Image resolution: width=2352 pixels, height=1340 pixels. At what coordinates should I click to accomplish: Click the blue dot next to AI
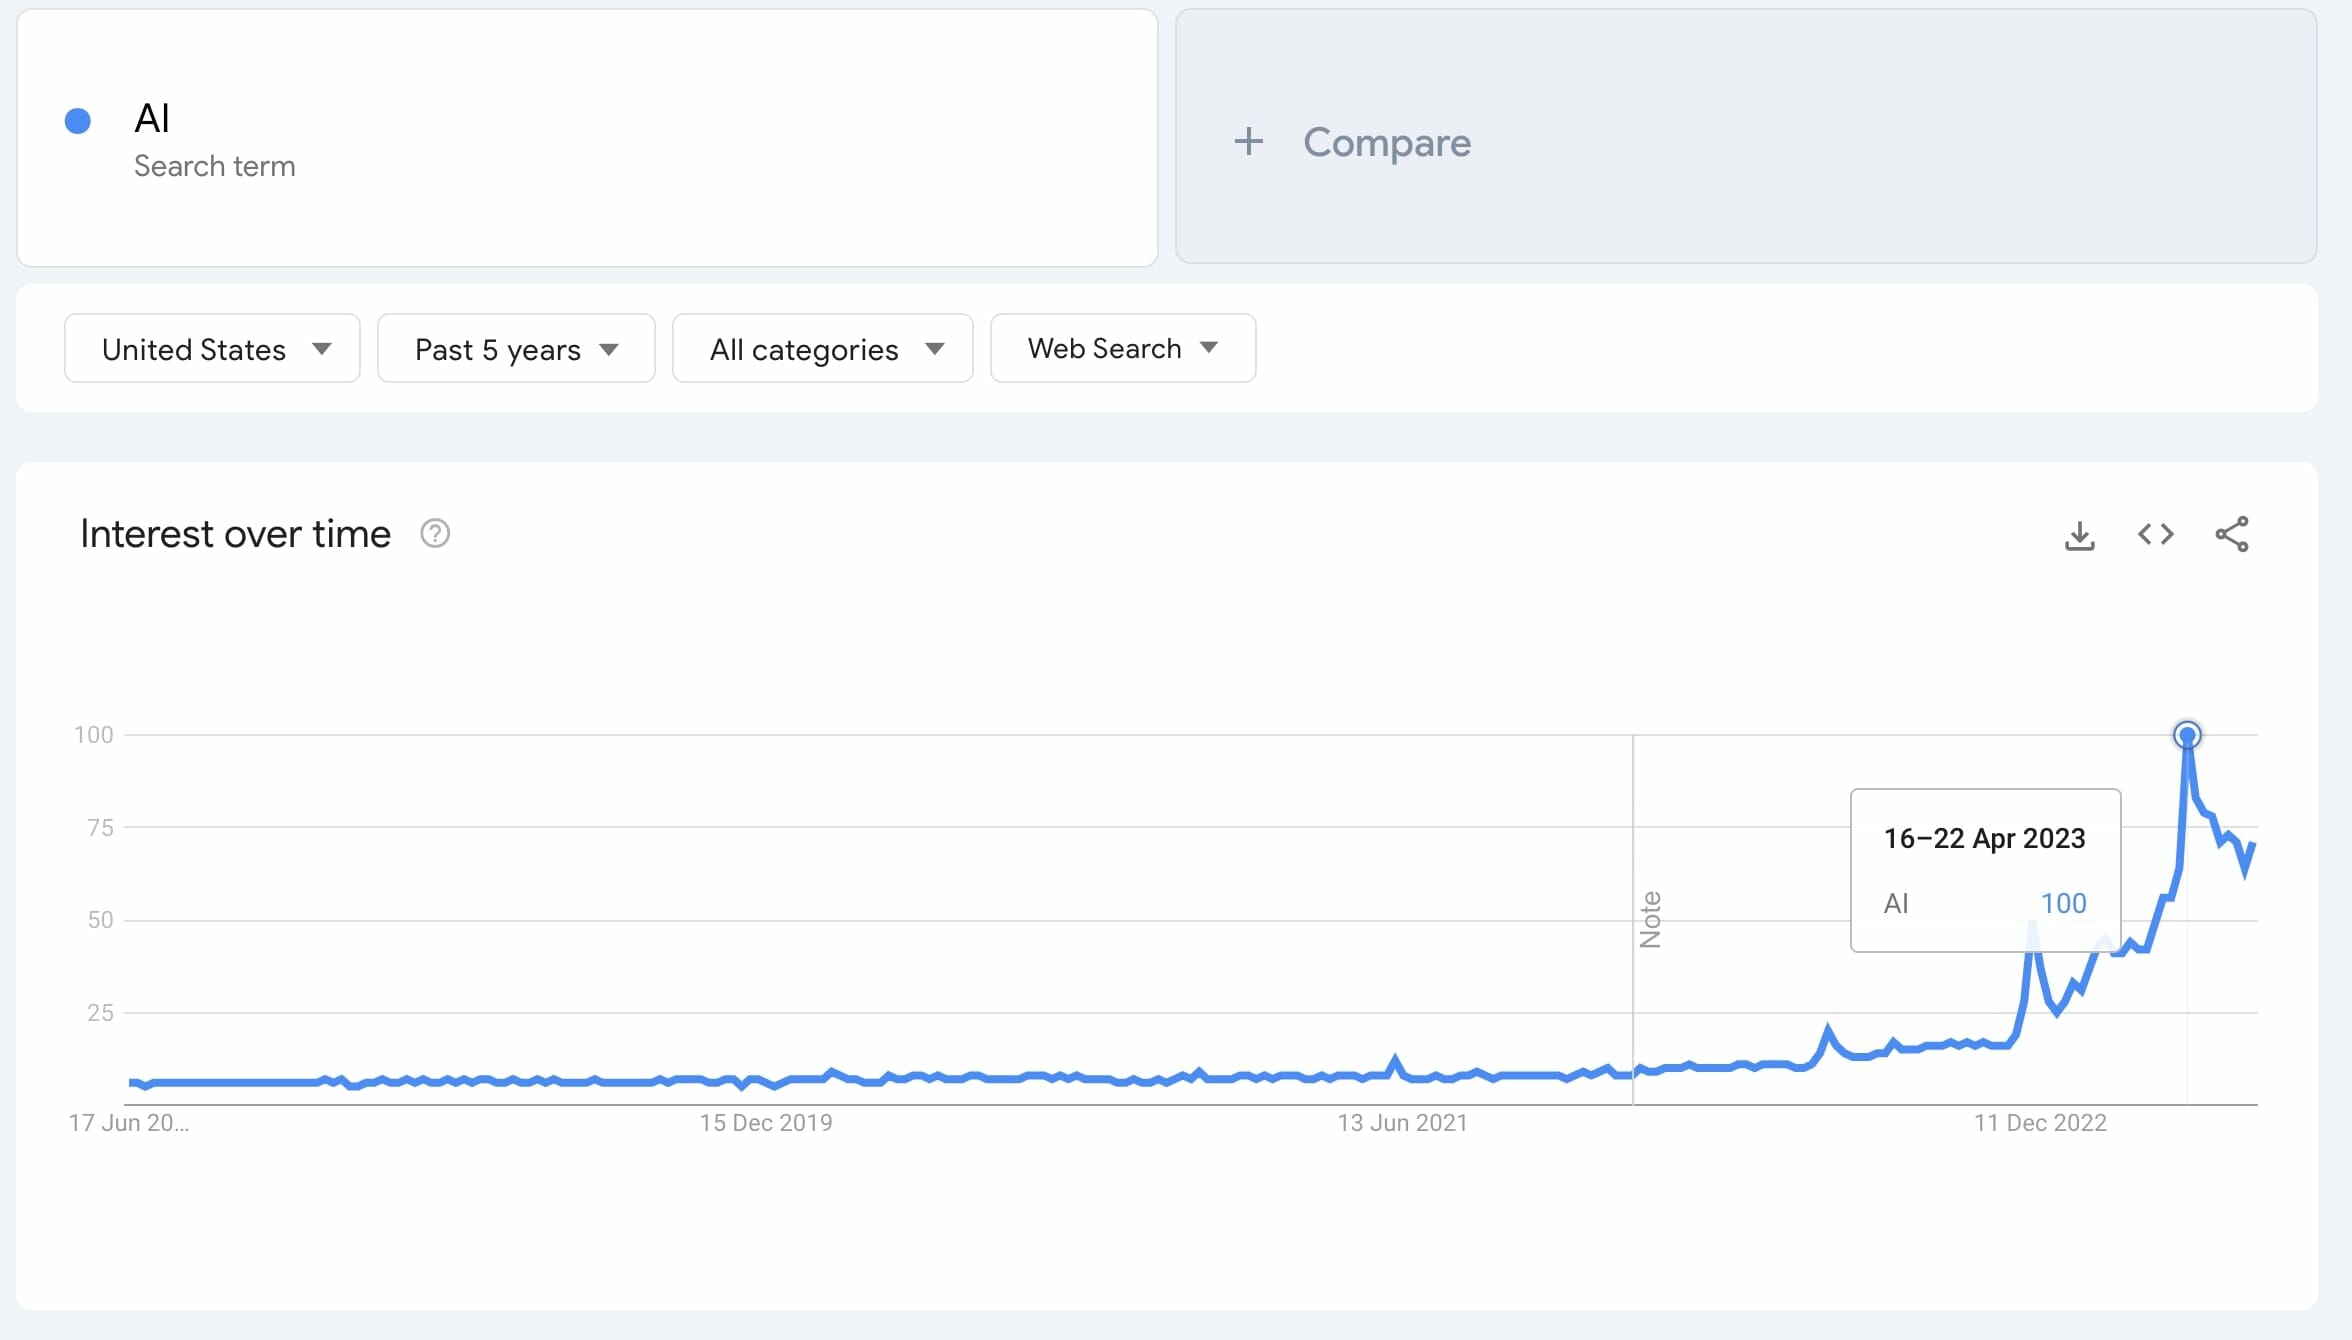pos(78,121)
